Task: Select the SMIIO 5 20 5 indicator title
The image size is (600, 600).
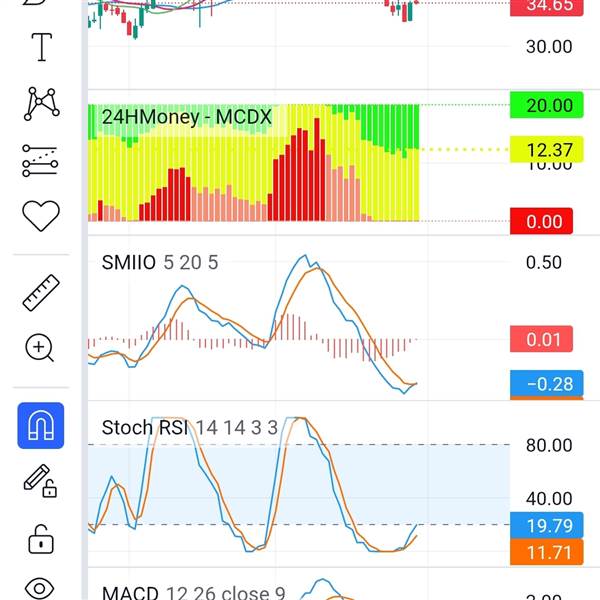Action: coord(160,263)
